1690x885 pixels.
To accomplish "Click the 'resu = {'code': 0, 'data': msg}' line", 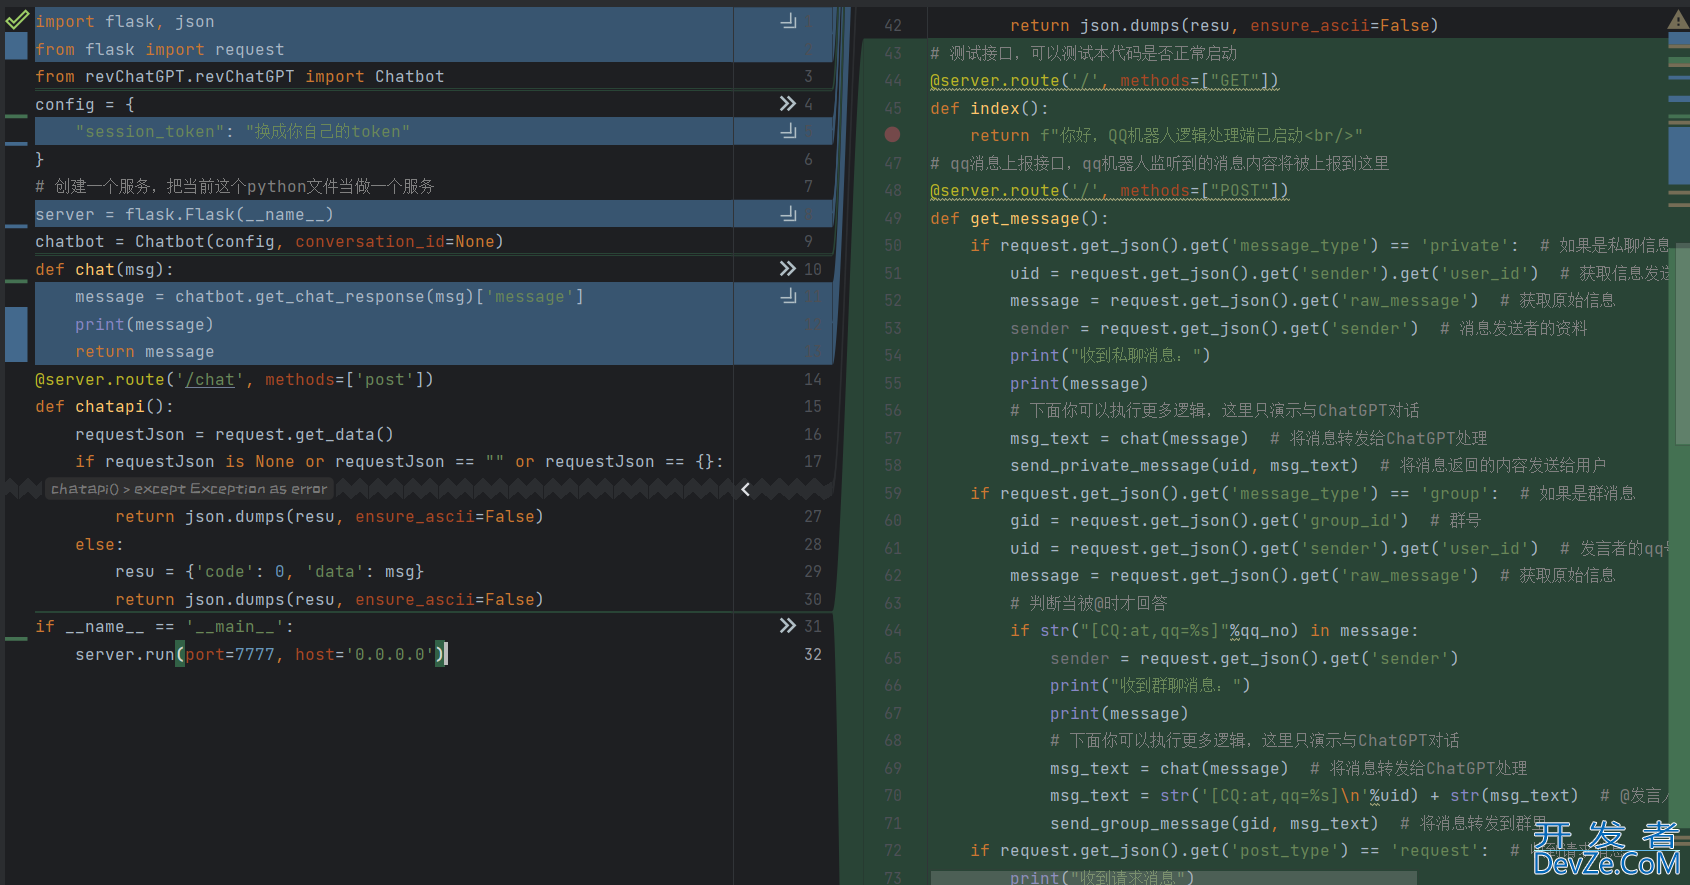I will 269,571.
